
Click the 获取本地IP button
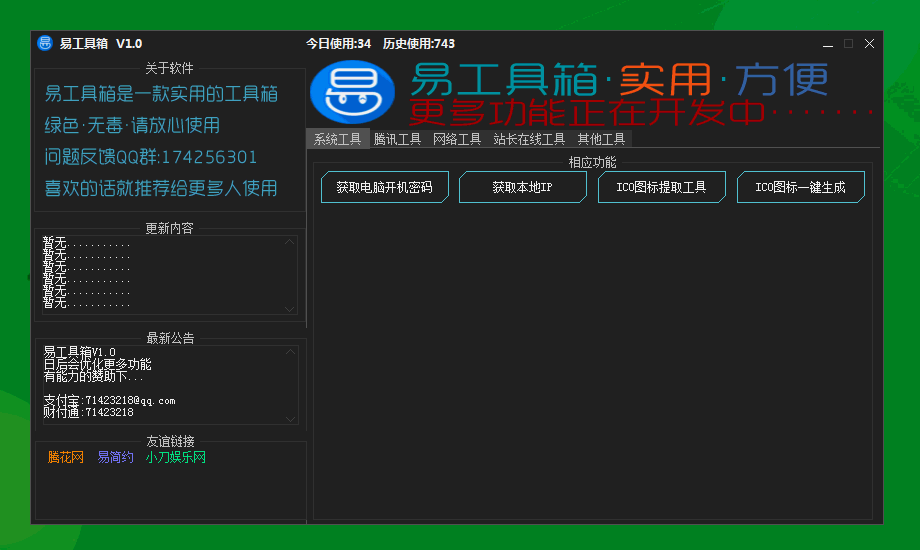point(523,187)
